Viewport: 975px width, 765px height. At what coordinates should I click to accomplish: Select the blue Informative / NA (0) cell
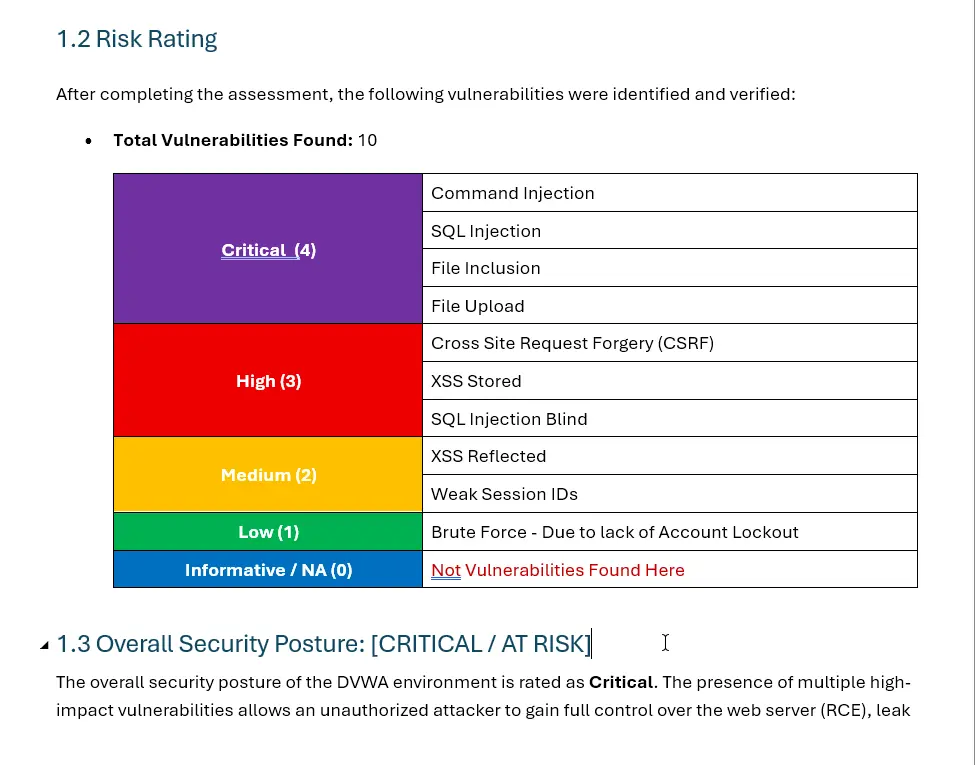[268, 570]
